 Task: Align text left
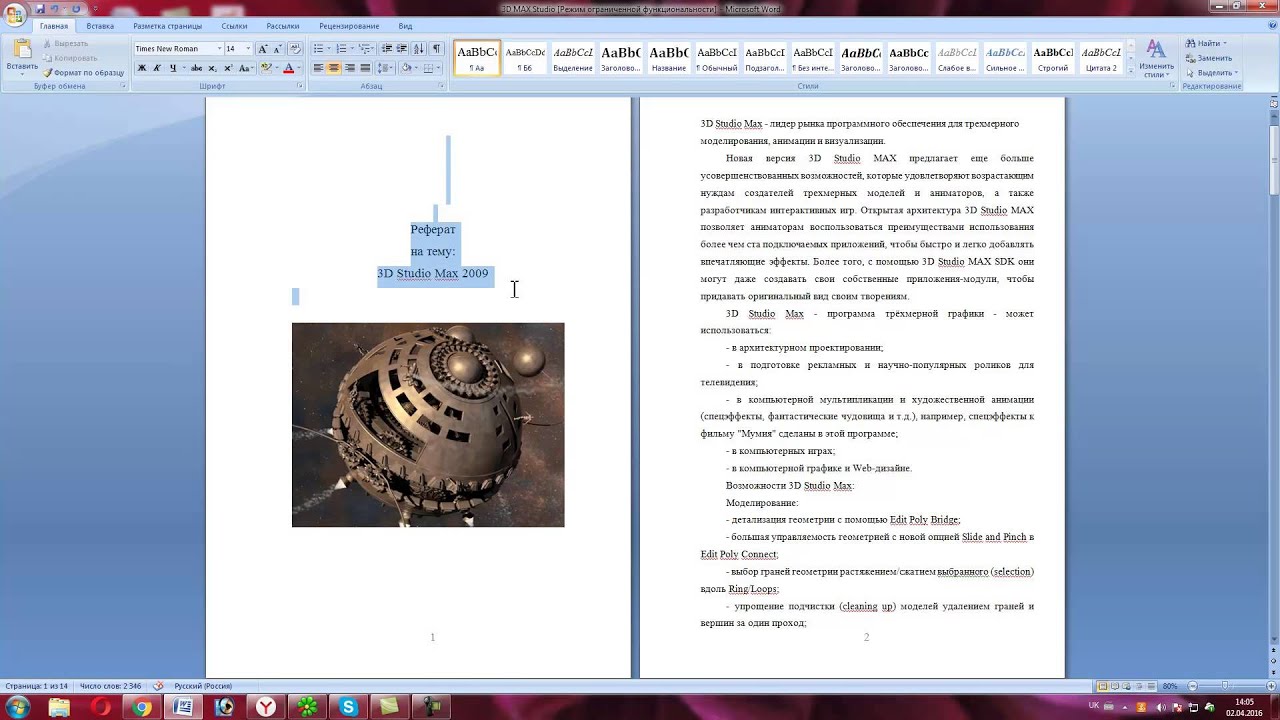pyautogui.click(x=319, y=68)
